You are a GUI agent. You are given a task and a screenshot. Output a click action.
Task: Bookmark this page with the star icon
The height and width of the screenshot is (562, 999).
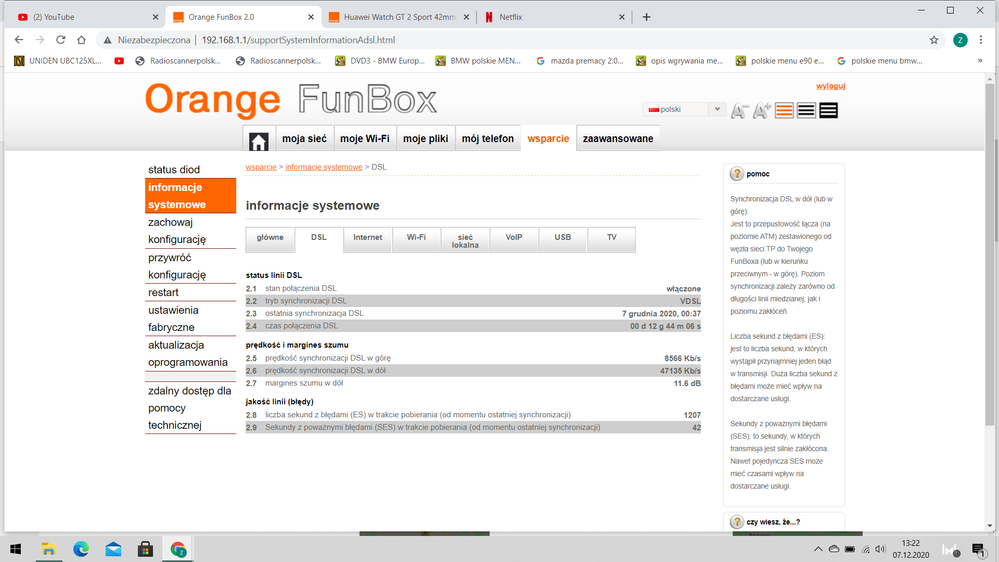(934, 40)
